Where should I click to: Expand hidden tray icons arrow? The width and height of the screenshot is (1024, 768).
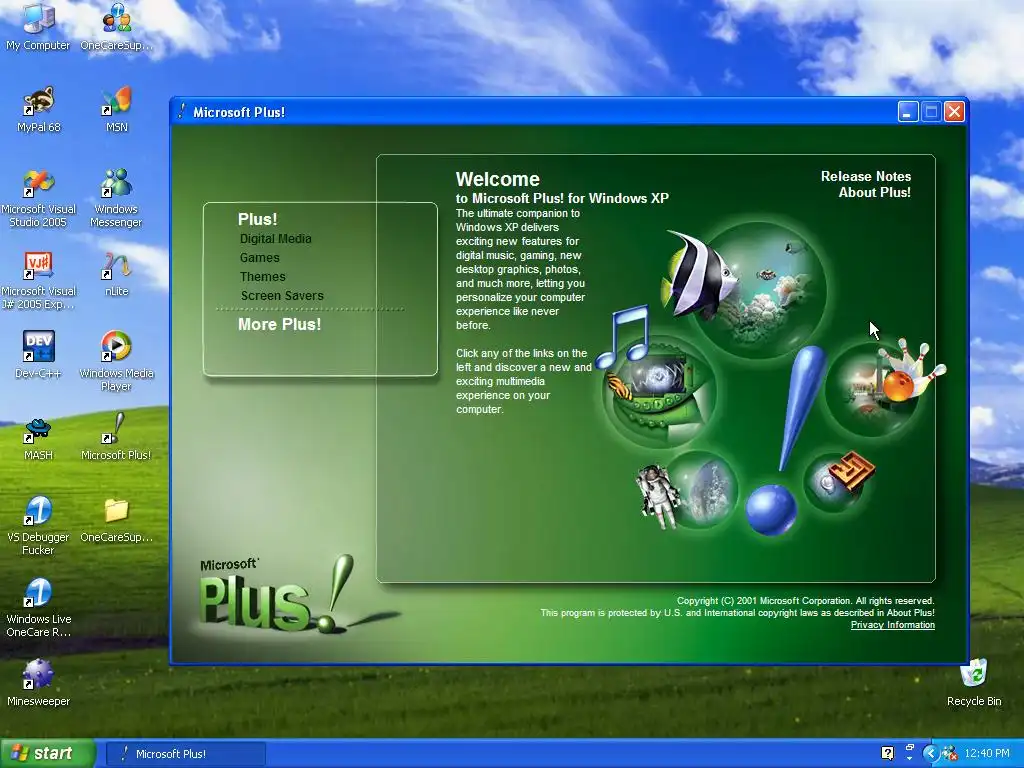click(x=932, y=754)
